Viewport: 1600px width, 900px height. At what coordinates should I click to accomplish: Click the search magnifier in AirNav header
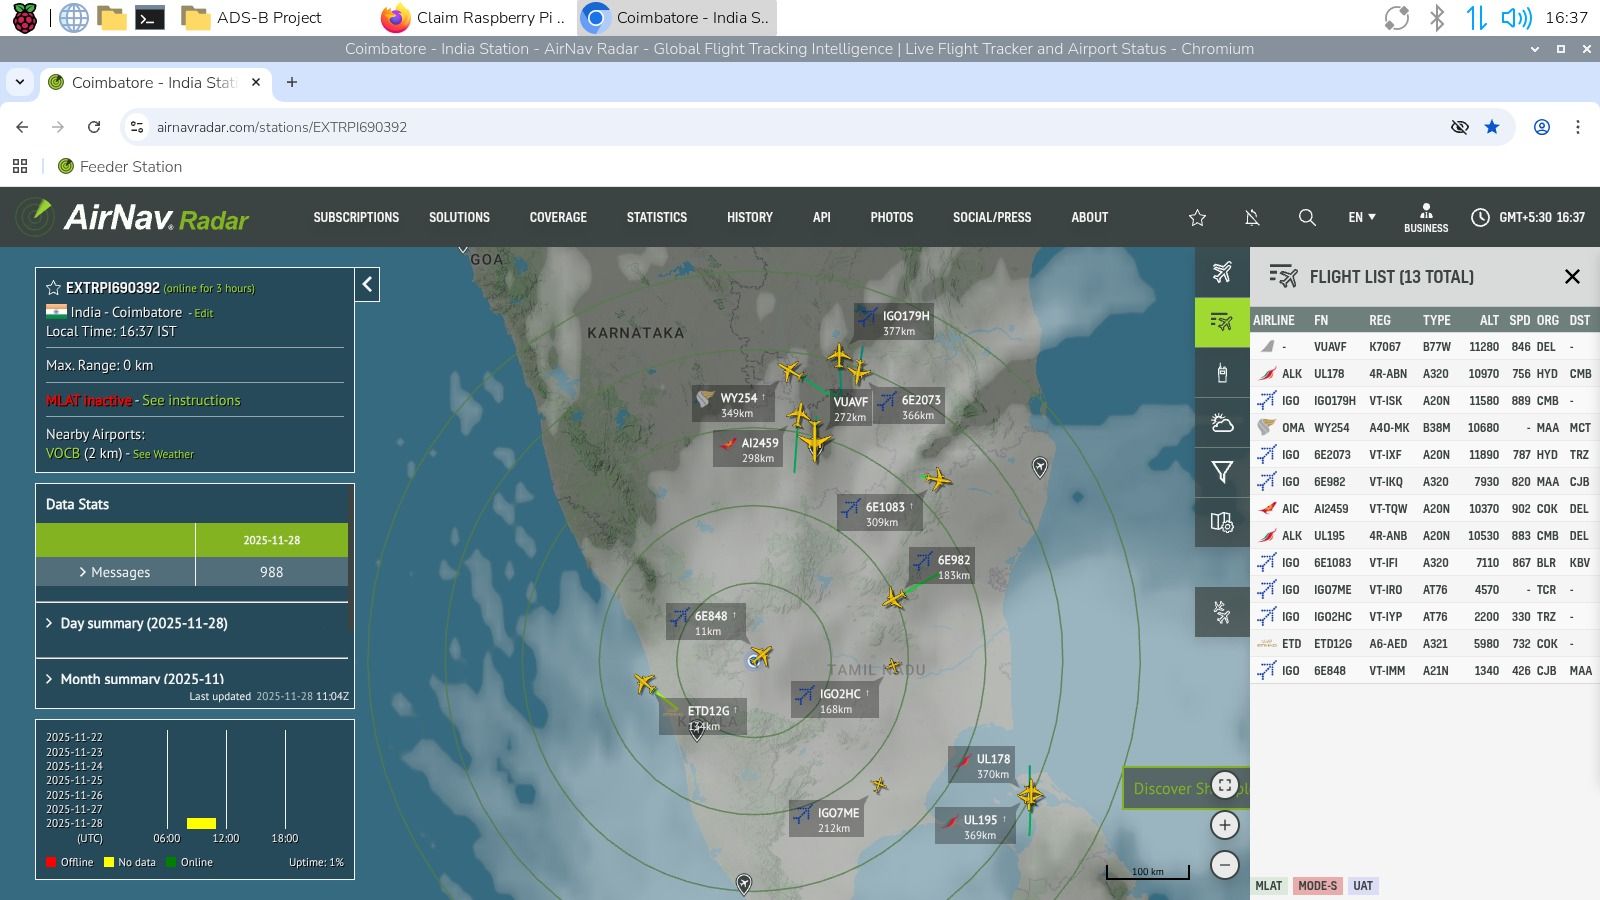[1306, 217]
